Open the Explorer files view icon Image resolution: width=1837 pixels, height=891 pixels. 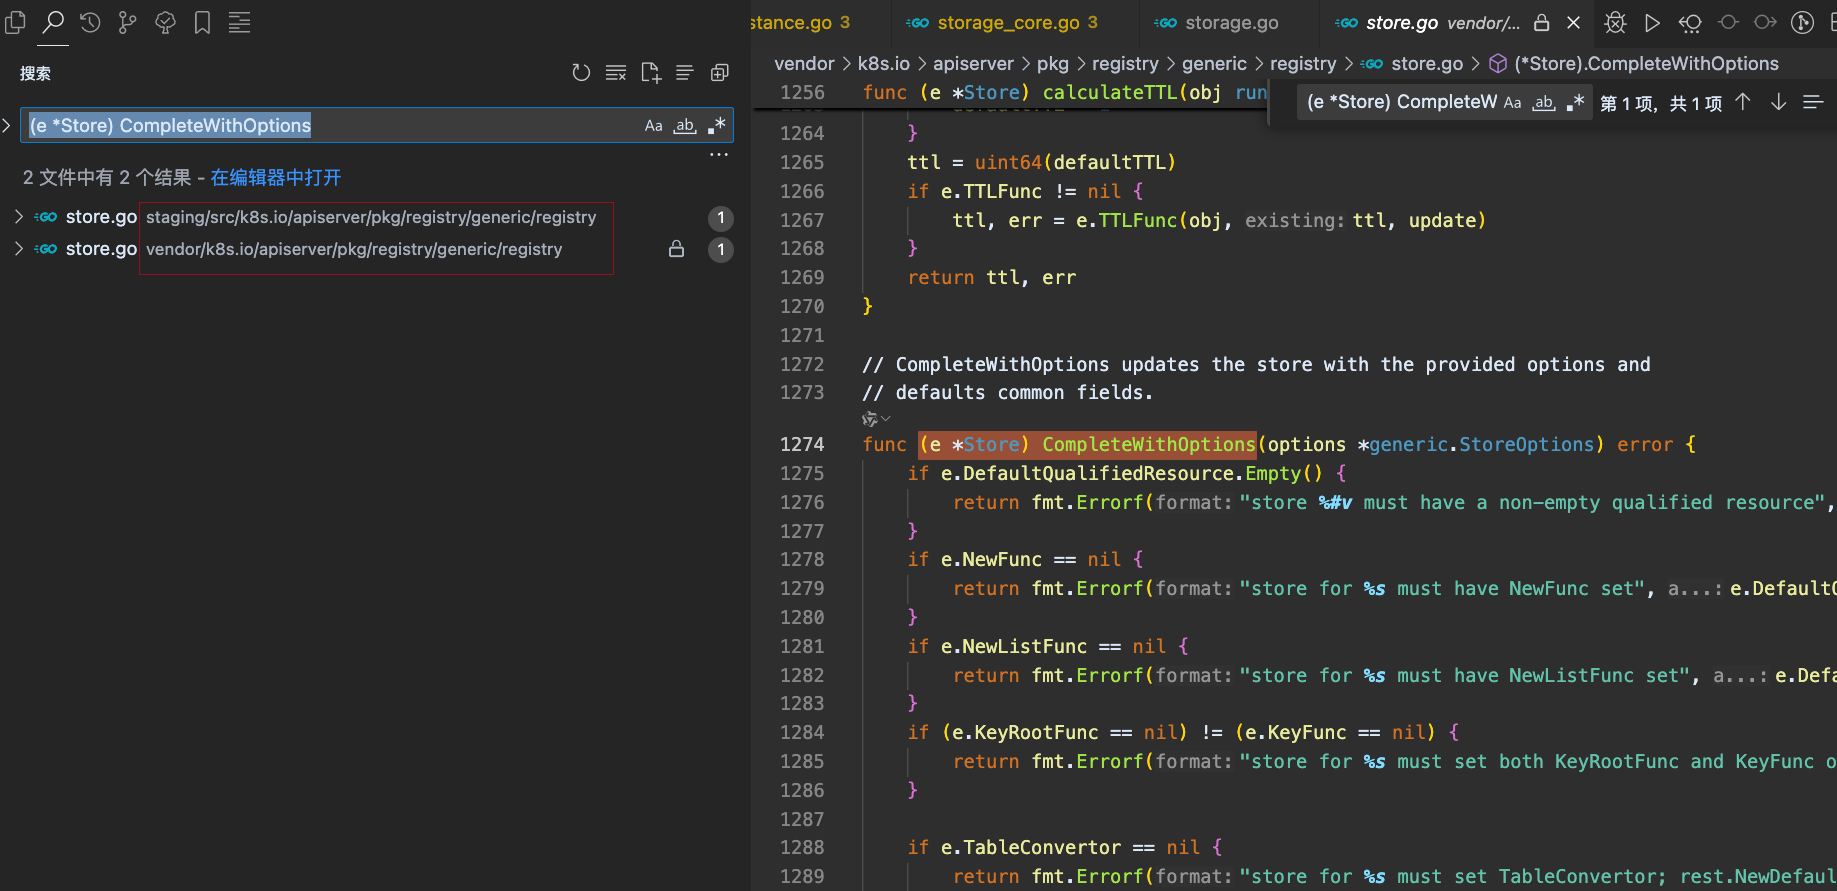point(15,22)
